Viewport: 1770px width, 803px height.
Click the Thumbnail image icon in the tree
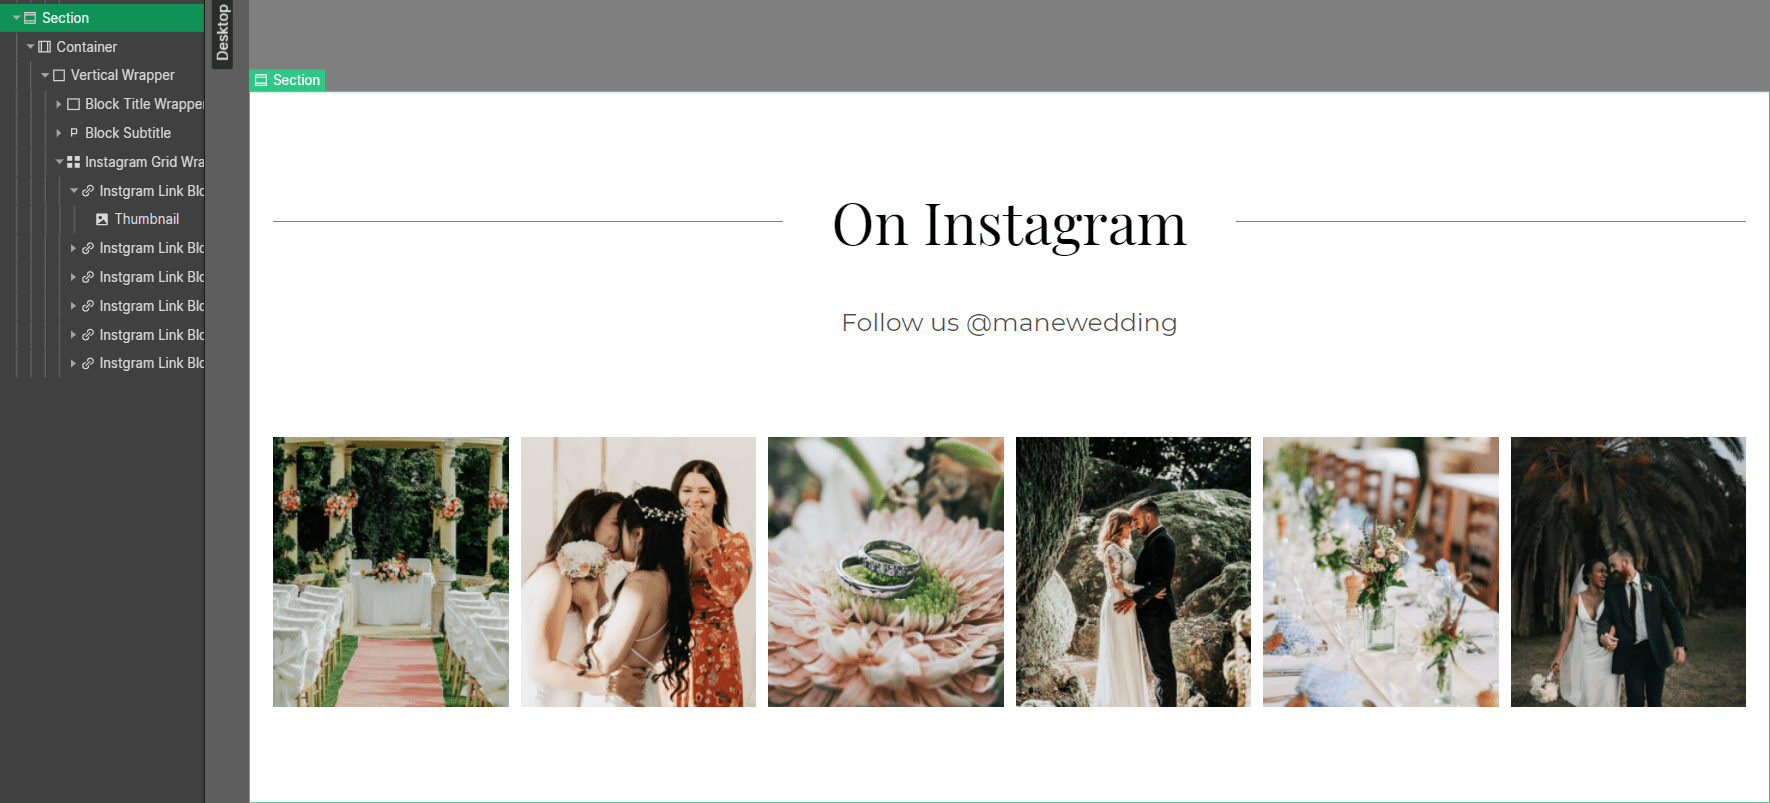point(102,219)
